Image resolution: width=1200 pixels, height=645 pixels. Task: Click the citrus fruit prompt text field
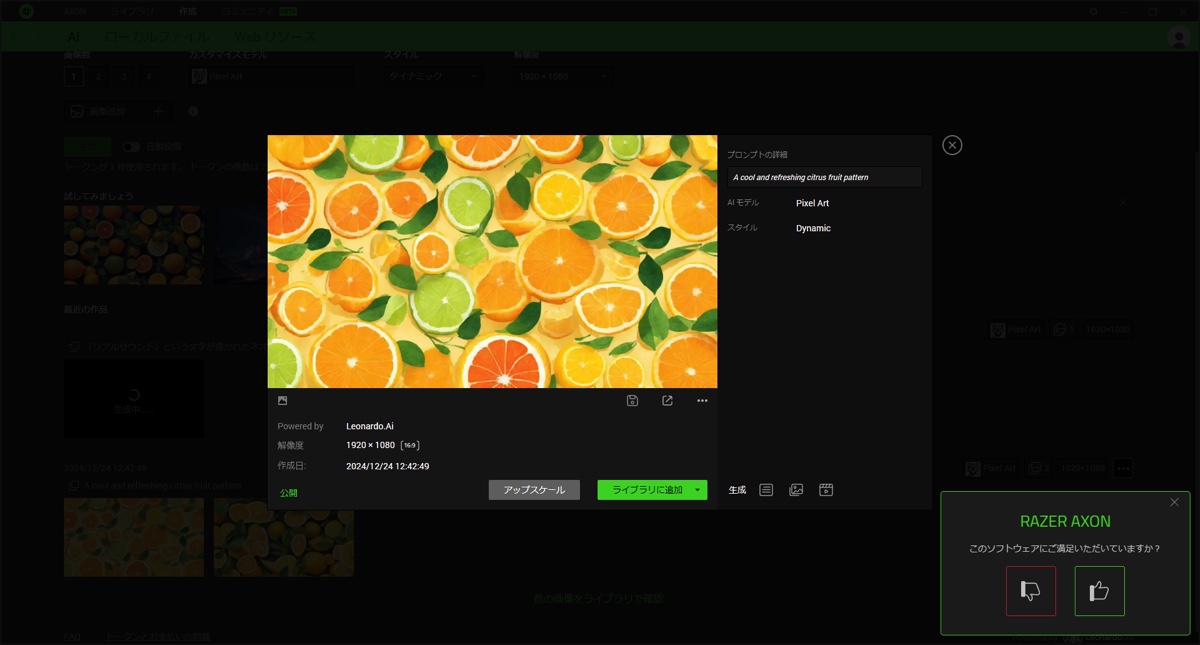coord(824,177)
